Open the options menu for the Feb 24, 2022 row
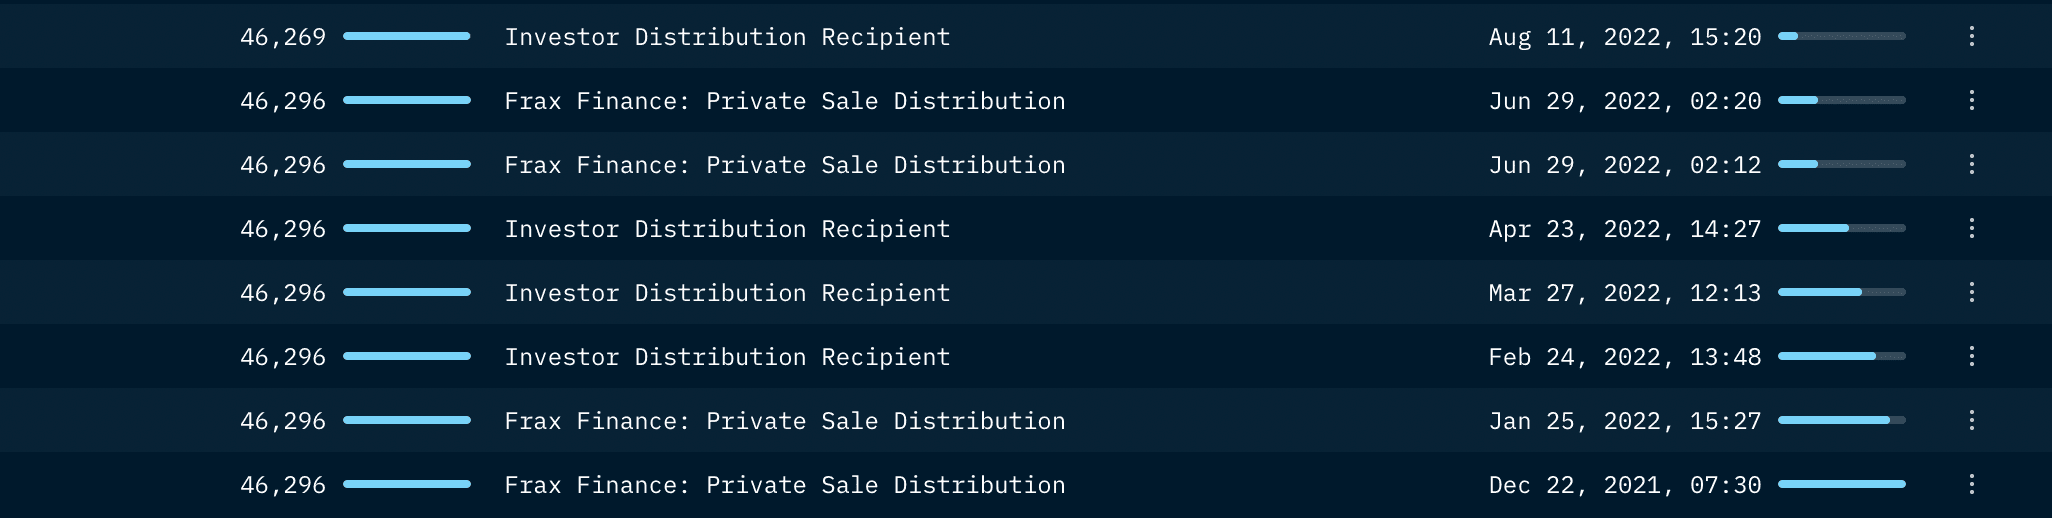 tap(1971, 357)
